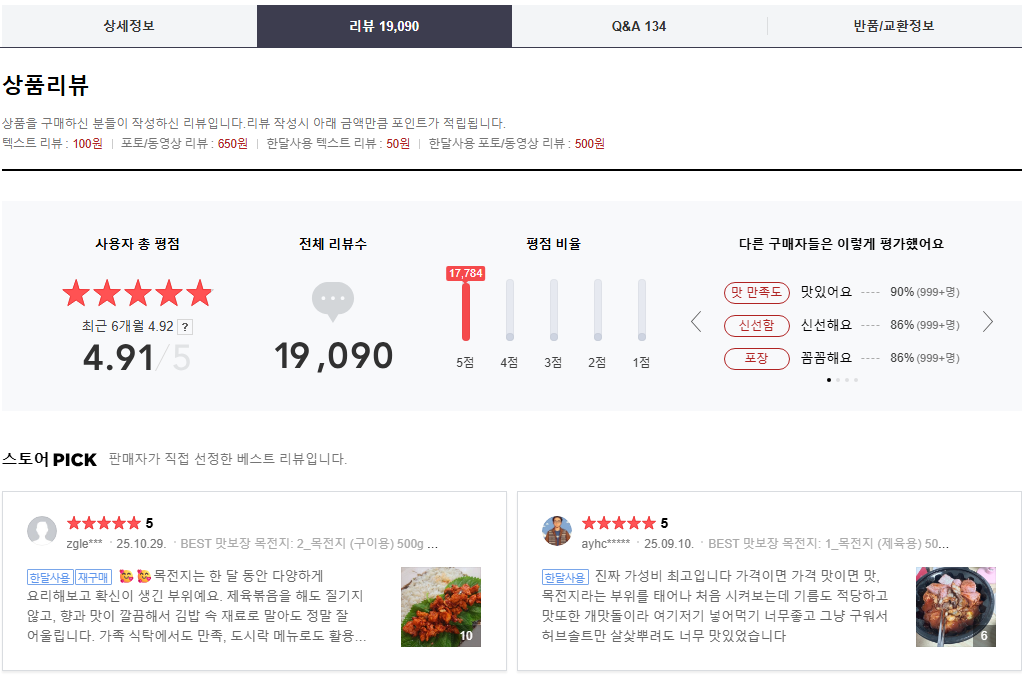Click the zgle*** reviewer avatar icon
The width and height of the screenshot is (1022, 688).
coord(42,531)
